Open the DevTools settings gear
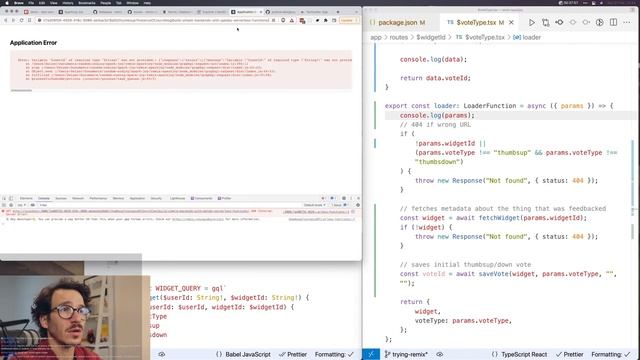This screenshot has width=640, height=360. pos(344,198)
